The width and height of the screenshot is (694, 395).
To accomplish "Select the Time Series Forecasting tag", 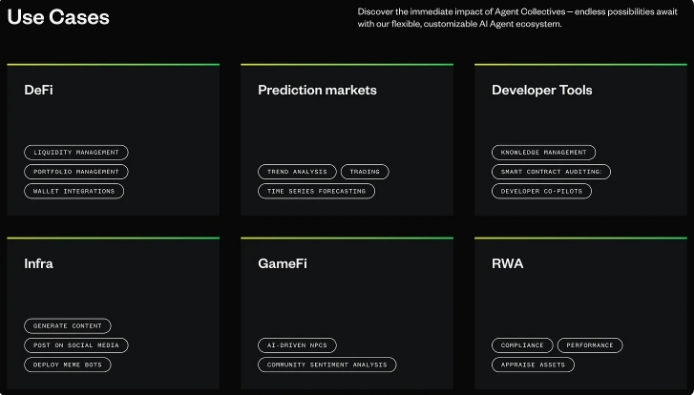I will click(316, 191).
